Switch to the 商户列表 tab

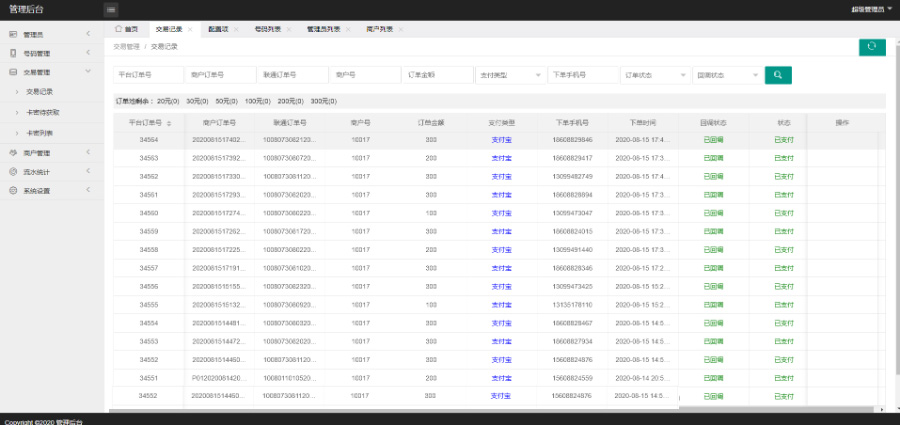tap(379, 30)
